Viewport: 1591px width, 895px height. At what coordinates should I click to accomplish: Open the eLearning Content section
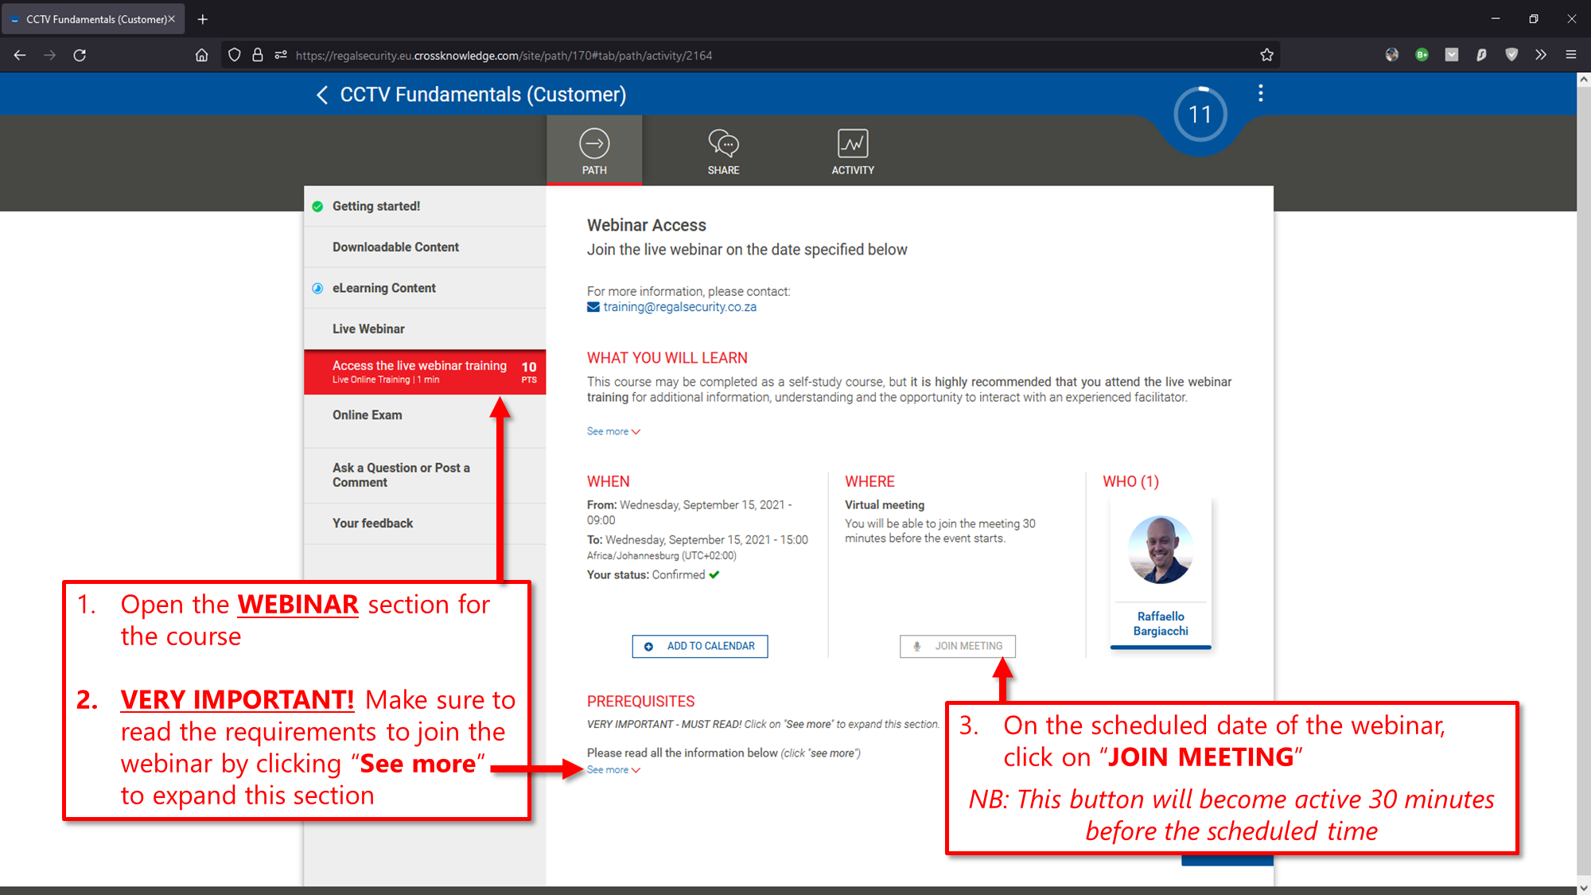[x=425, y=288]
